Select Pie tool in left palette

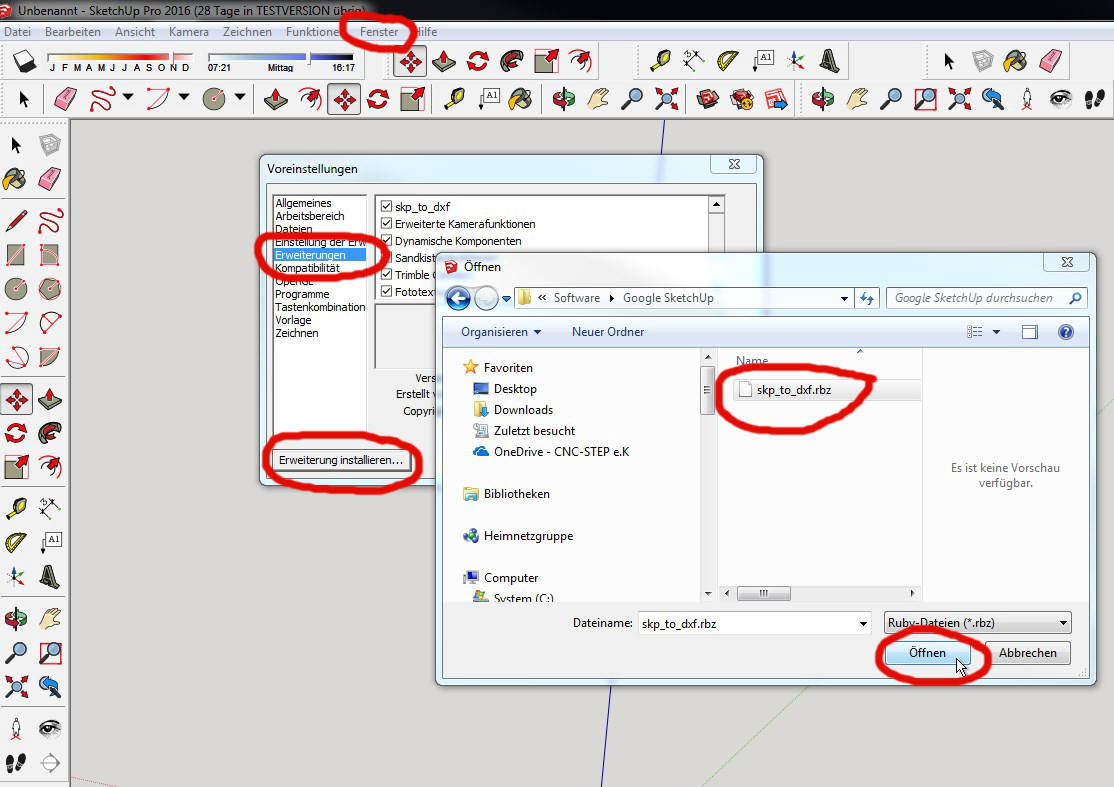pyautogui.click(x=50, y=357)
